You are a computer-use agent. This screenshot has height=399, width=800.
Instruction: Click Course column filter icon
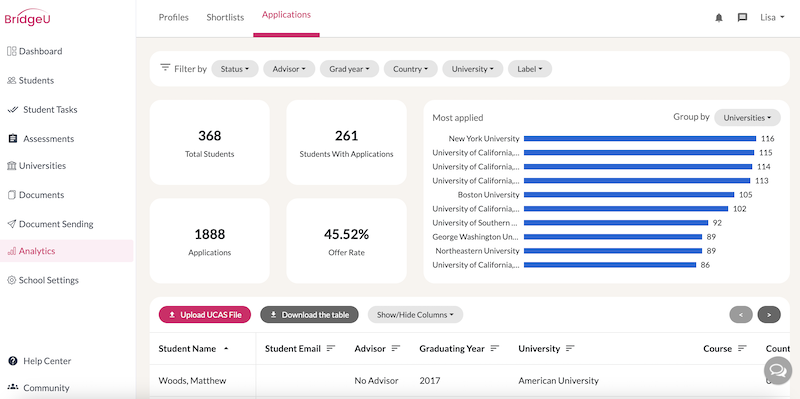tap(742, 348)
